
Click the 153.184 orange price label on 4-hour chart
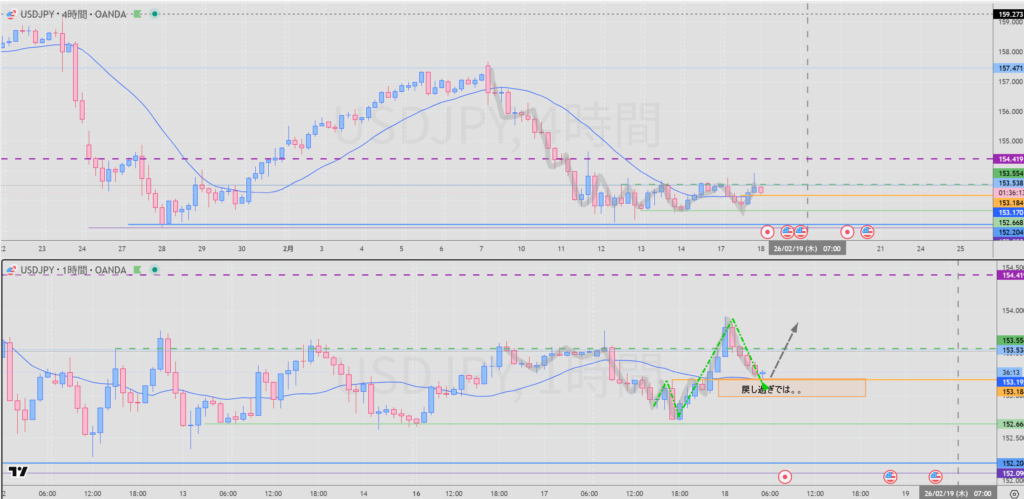pos(1008,203)
